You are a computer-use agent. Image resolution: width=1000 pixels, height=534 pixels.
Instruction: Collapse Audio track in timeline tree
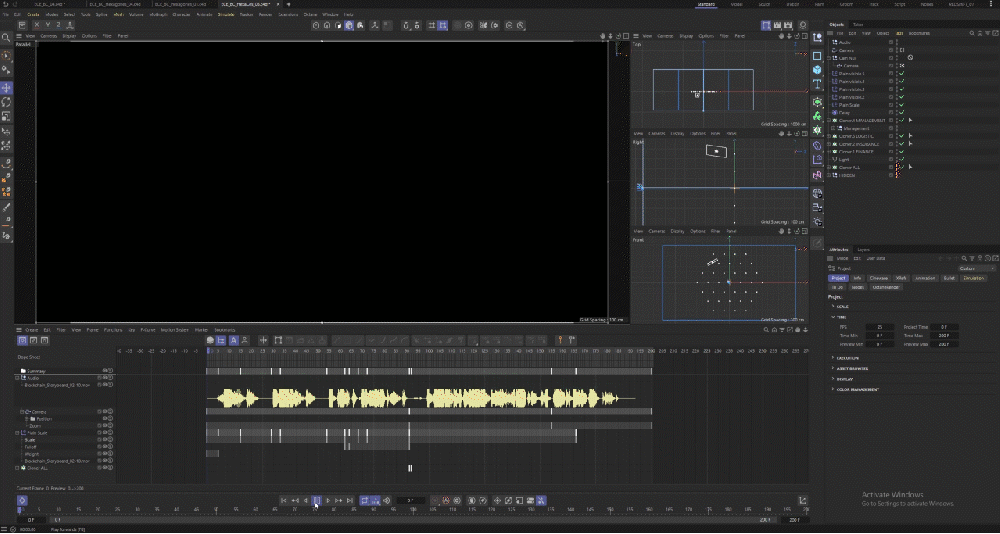click(17, 378)
